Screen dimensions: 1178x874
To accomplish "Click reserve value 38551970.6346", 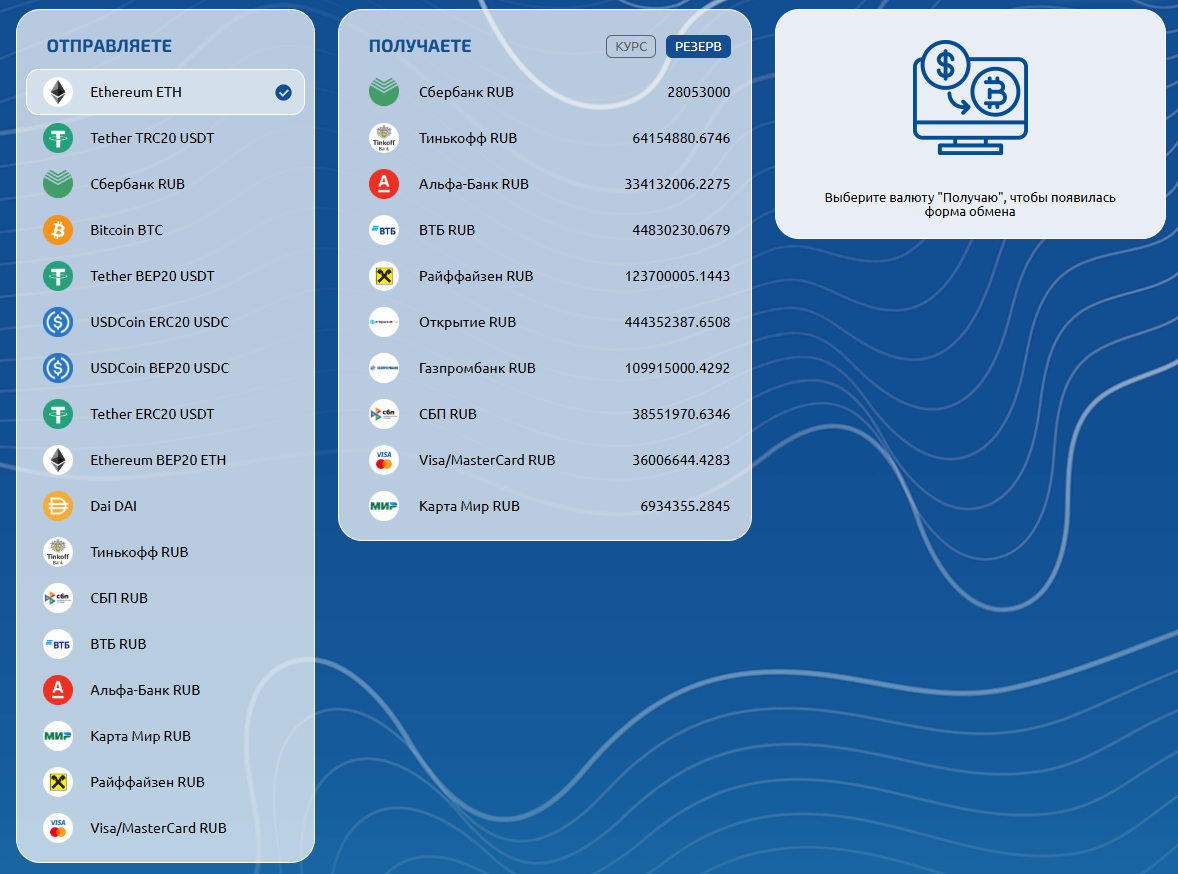I will pyautogui.click(x=681, y=414).
